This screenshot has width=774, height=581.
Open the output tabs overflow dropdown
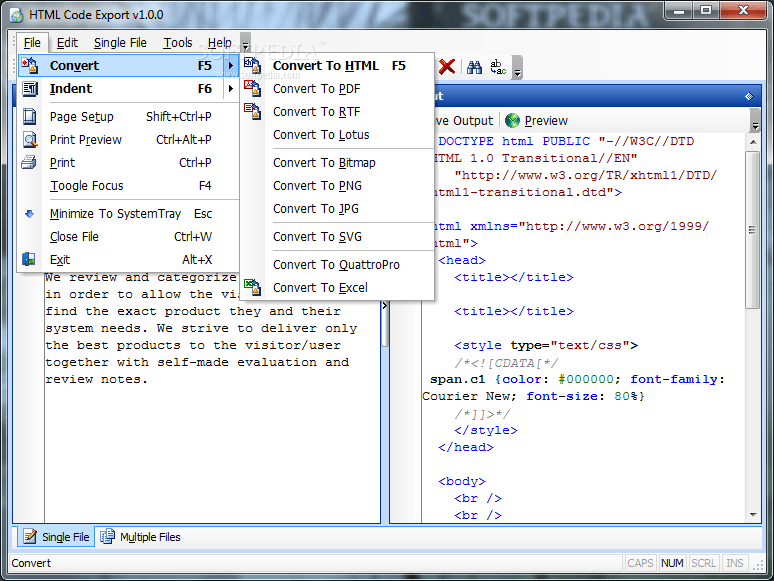tap(755, 121)
